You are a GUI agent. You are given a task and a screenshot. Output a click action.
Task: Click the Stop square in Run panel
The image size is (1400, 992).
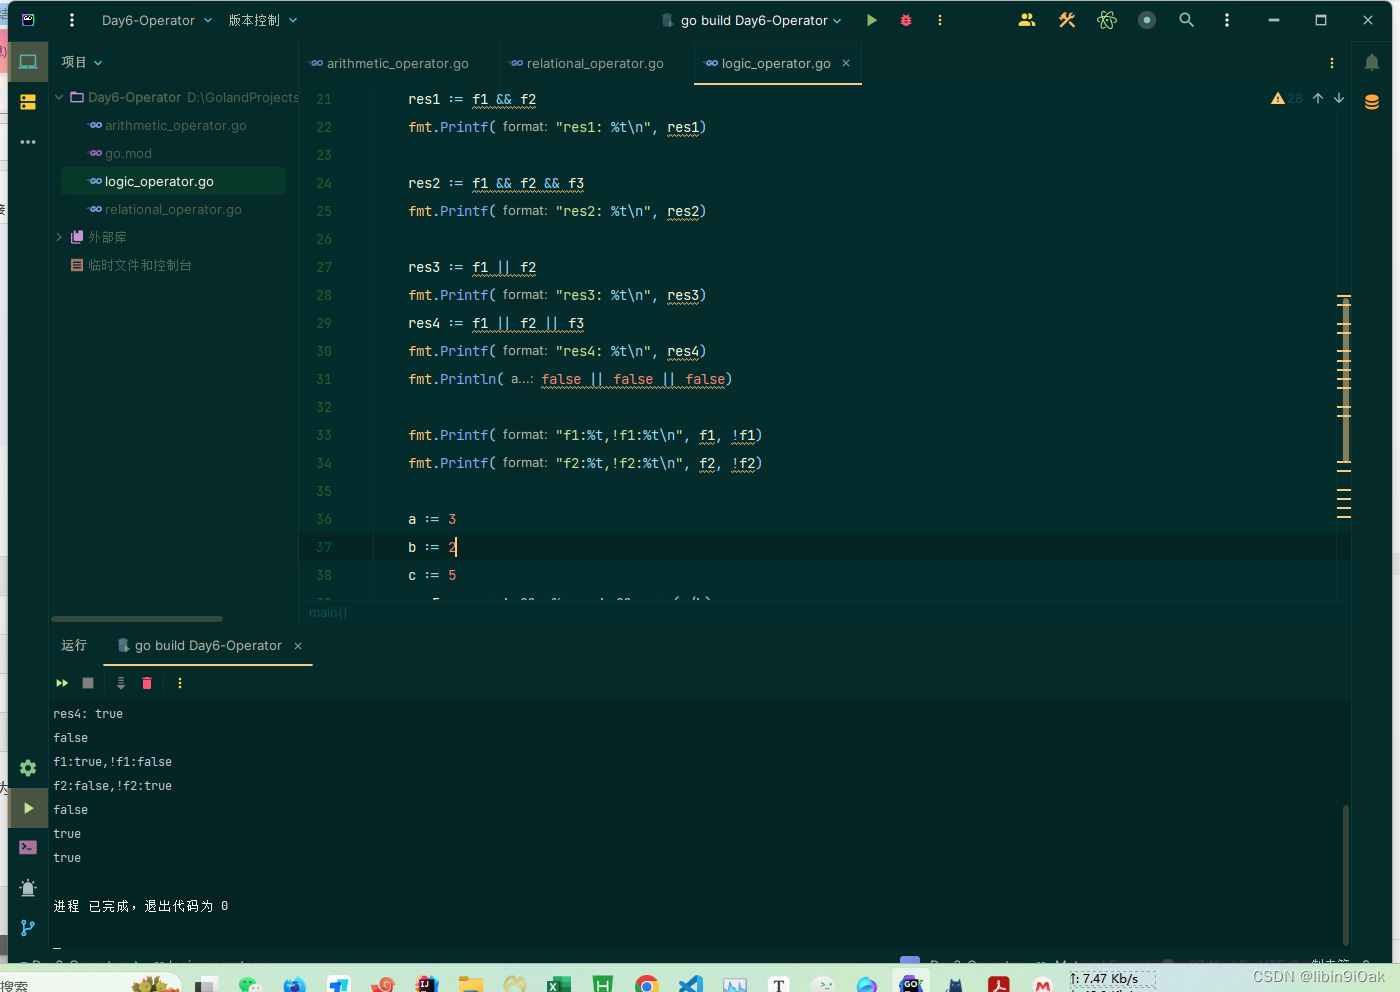(x=88, y=683)
